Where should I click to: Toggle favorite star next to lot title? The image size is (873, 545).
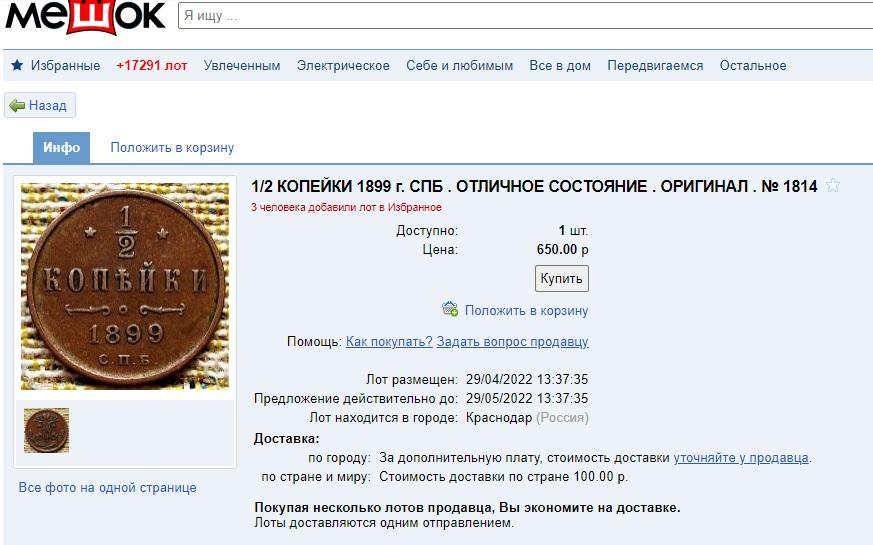(x=833, y=185)
